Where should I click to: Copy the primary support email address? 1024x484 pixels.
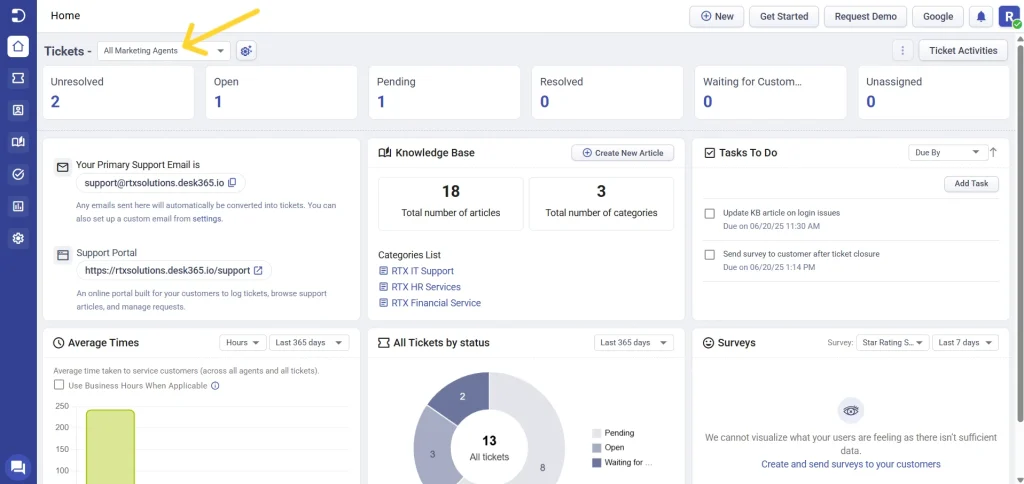tap(232, 183)
